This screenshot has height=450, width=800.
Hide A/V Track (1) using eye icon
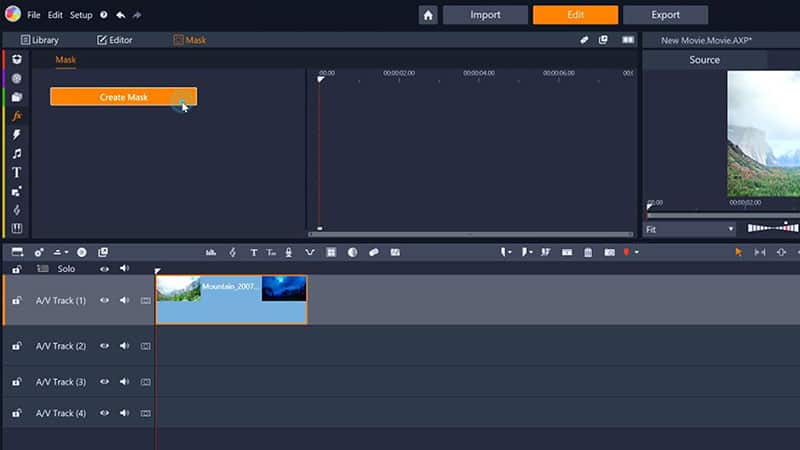point(104,300)
